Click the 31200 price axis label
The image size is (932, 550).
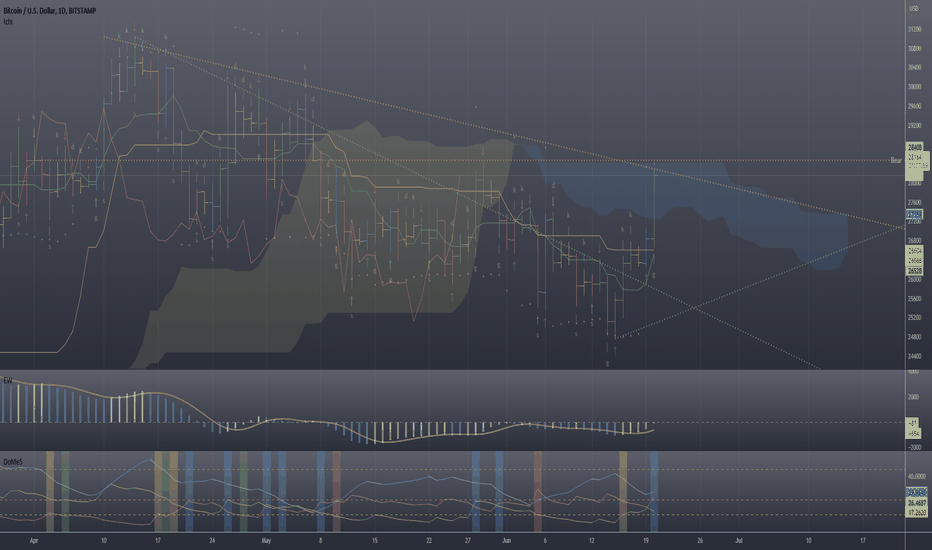pyautogui.click(x=915, y=29)
